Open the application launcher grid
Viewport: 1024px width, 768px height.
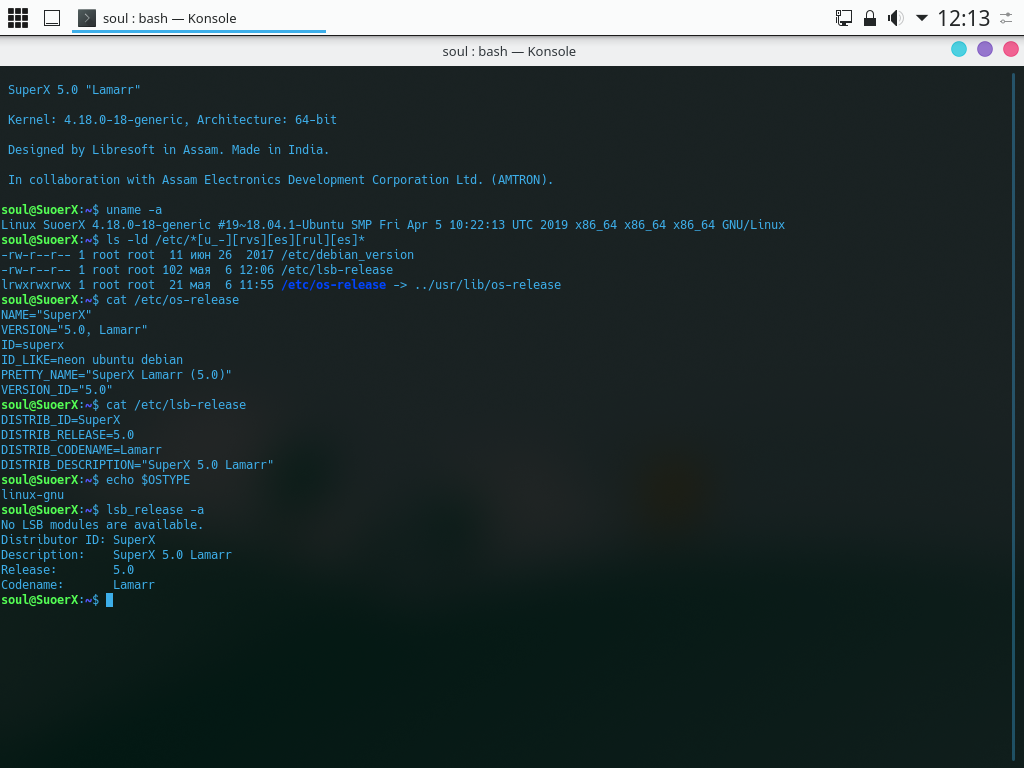coord(18,18)
